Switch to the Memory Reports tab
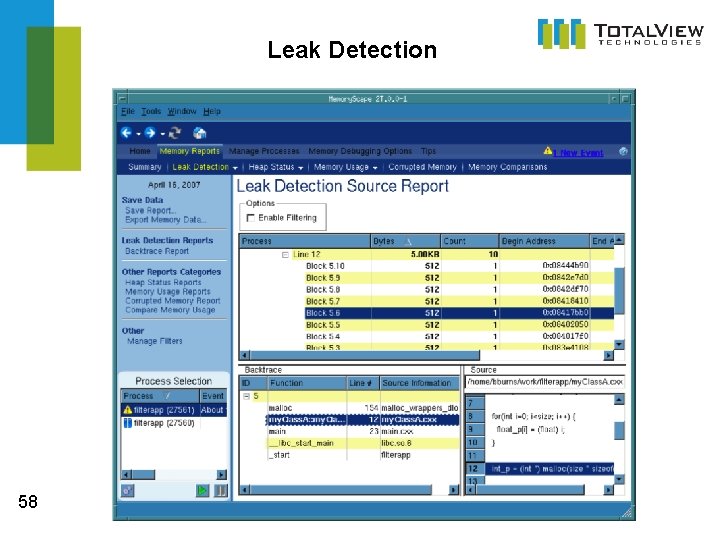 click(190, 151)
